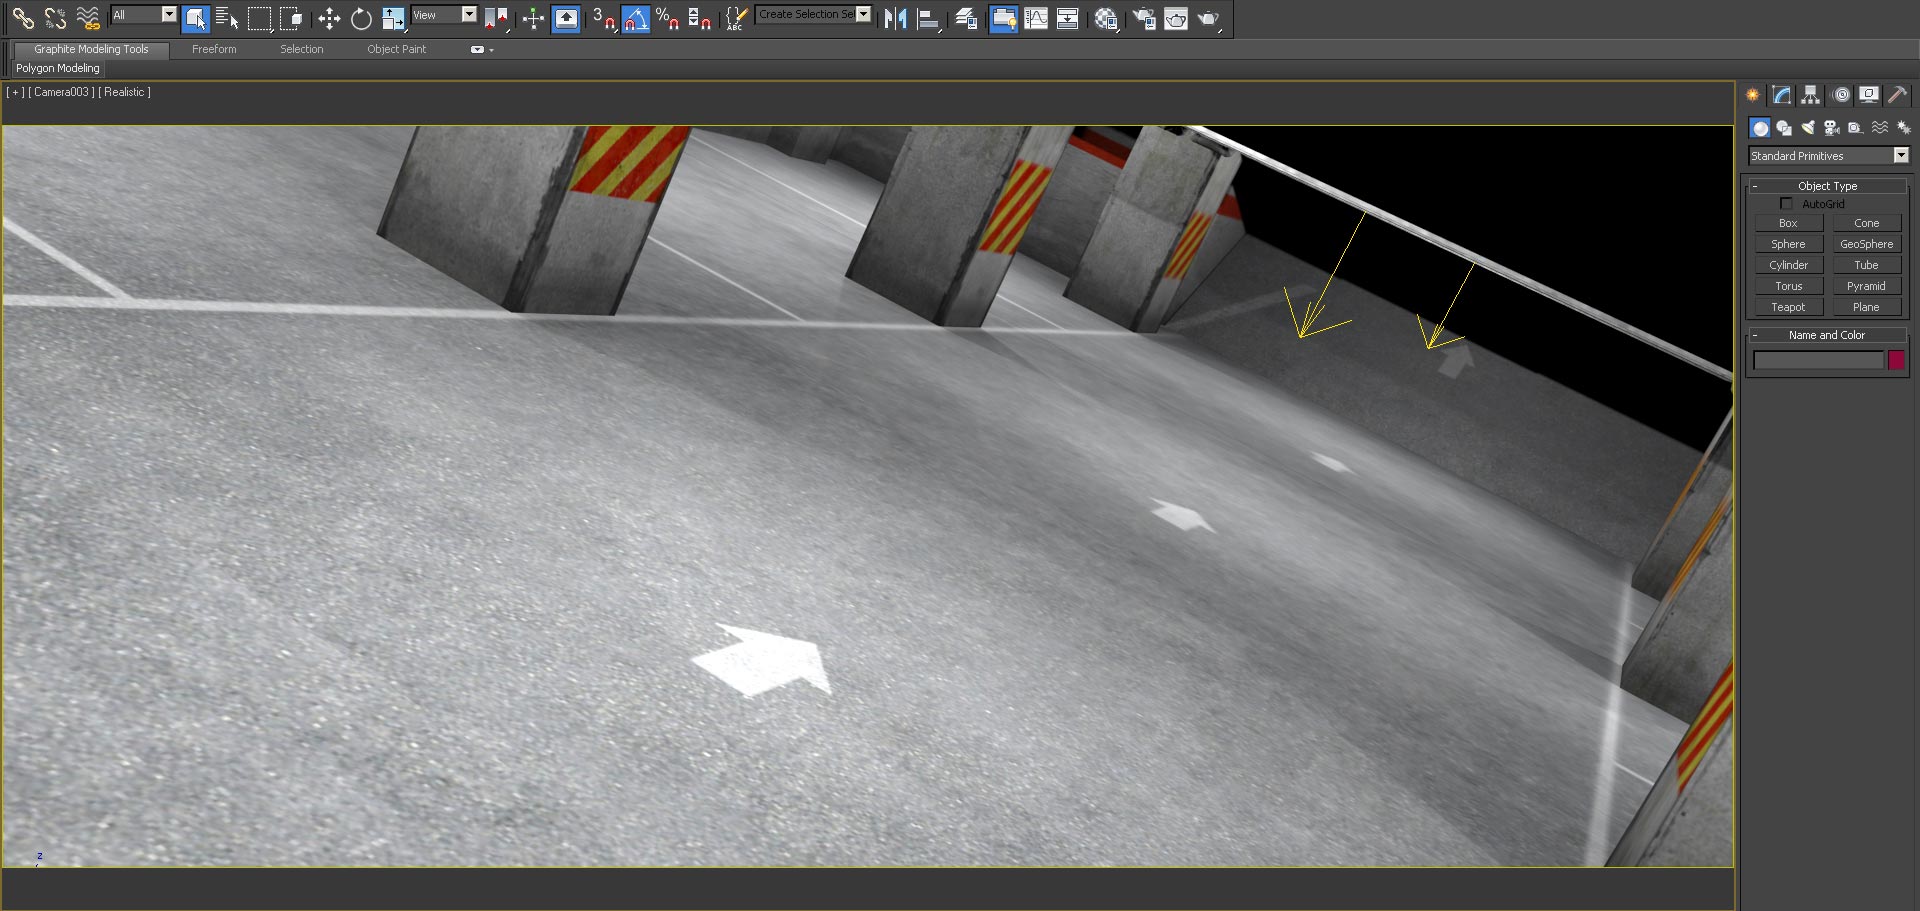Click the Teapot primitive button
The height and width of the screenshot is (911, 1920).
point(1788,307)
